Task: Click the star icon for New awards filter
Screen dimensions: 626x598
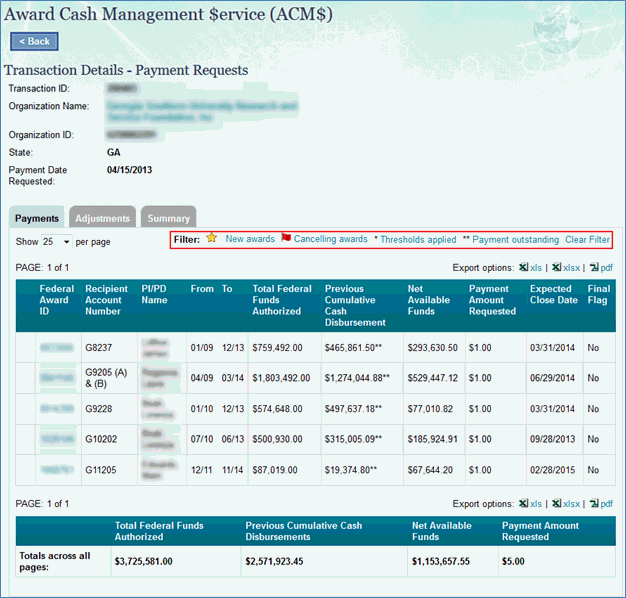Action: tap(211, 239)
